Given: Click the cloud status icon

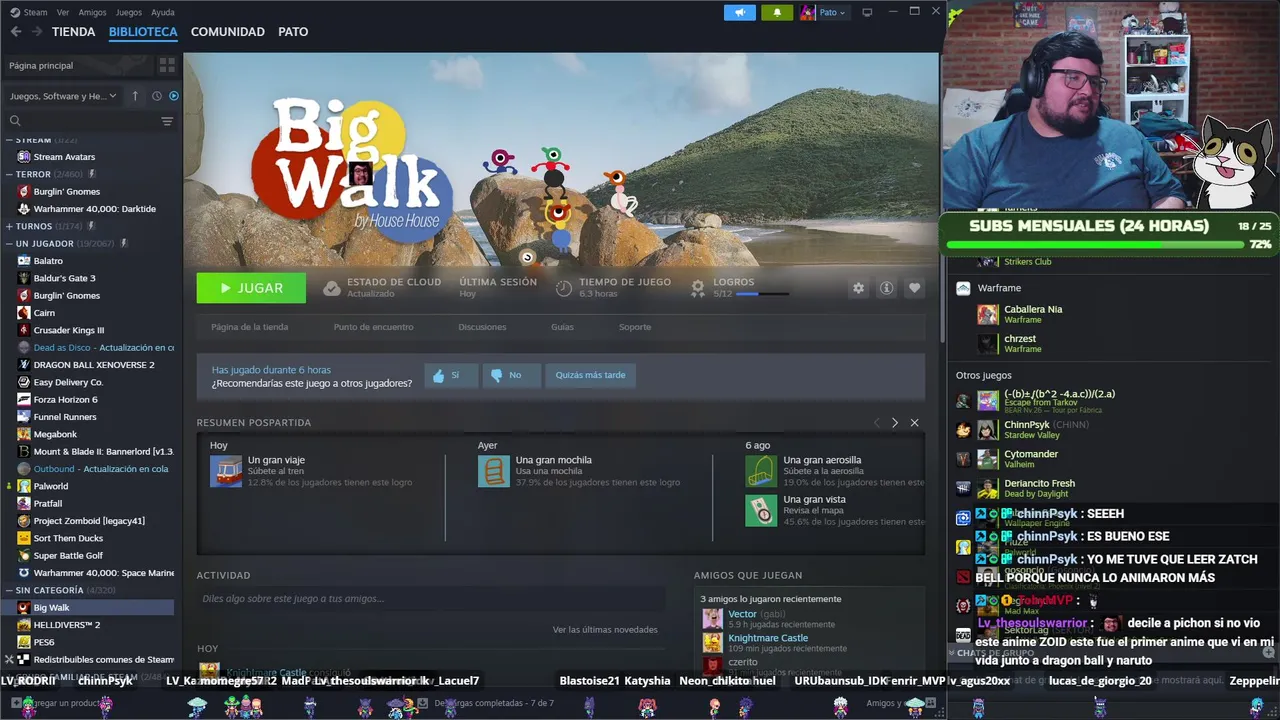Looking at the screenshot, I should coord(332,288).
